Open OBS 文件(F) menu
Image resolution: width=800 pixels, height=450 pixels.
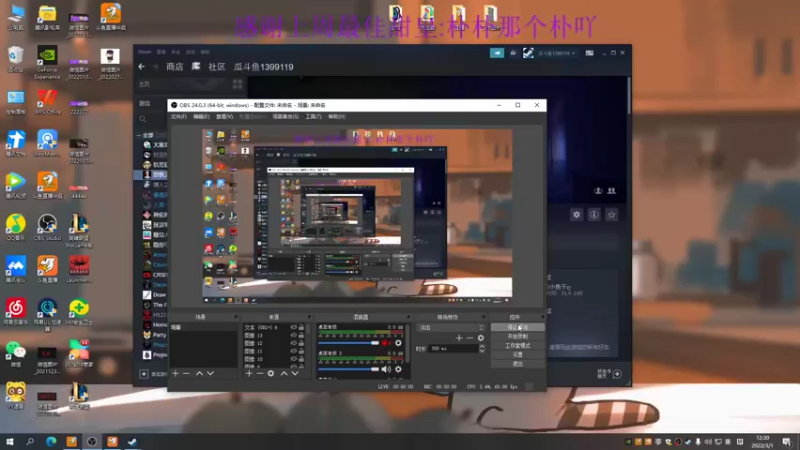pyautogui.click(x=179, y=117)
